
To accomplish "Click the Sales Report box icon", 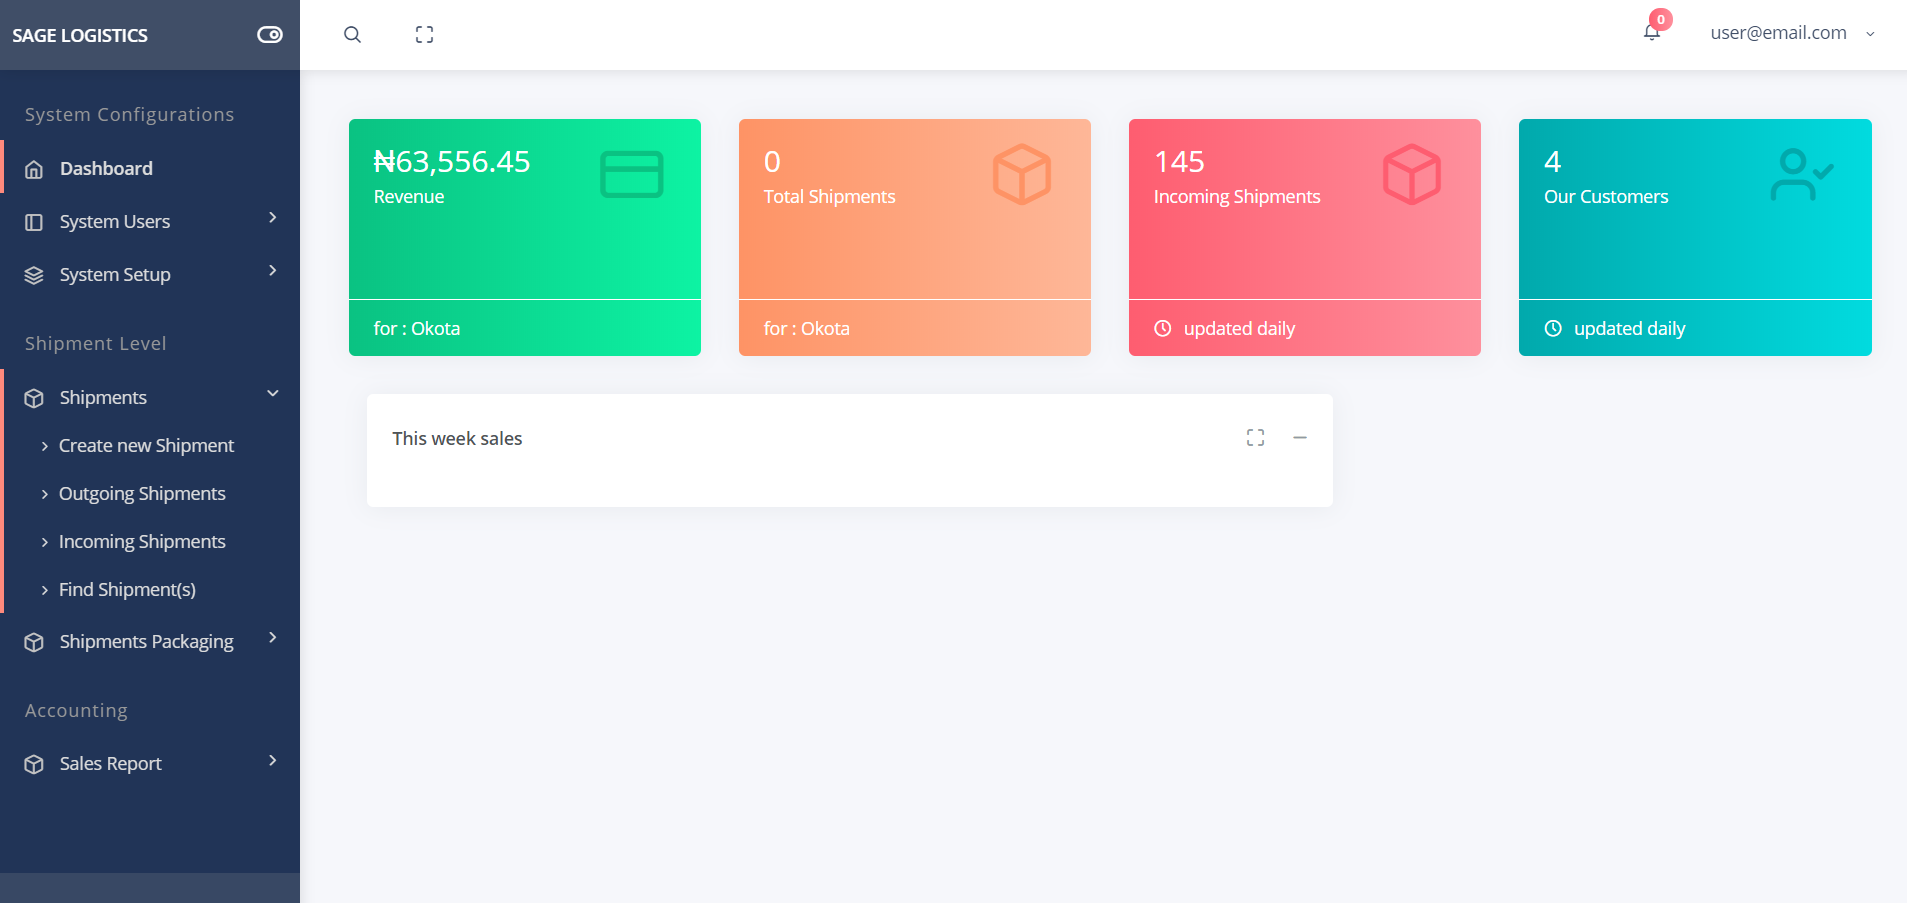I will 34,764.
